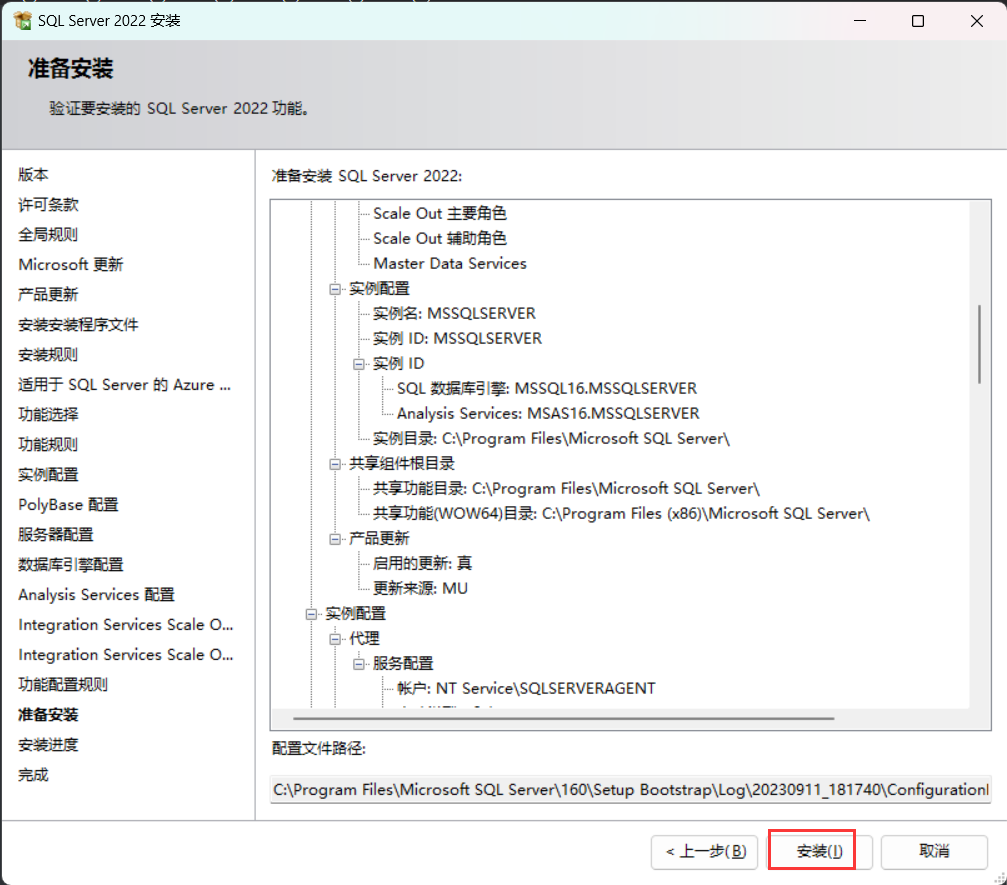
Task: Select the 实例目录 path row
Action: coord(551,439)
